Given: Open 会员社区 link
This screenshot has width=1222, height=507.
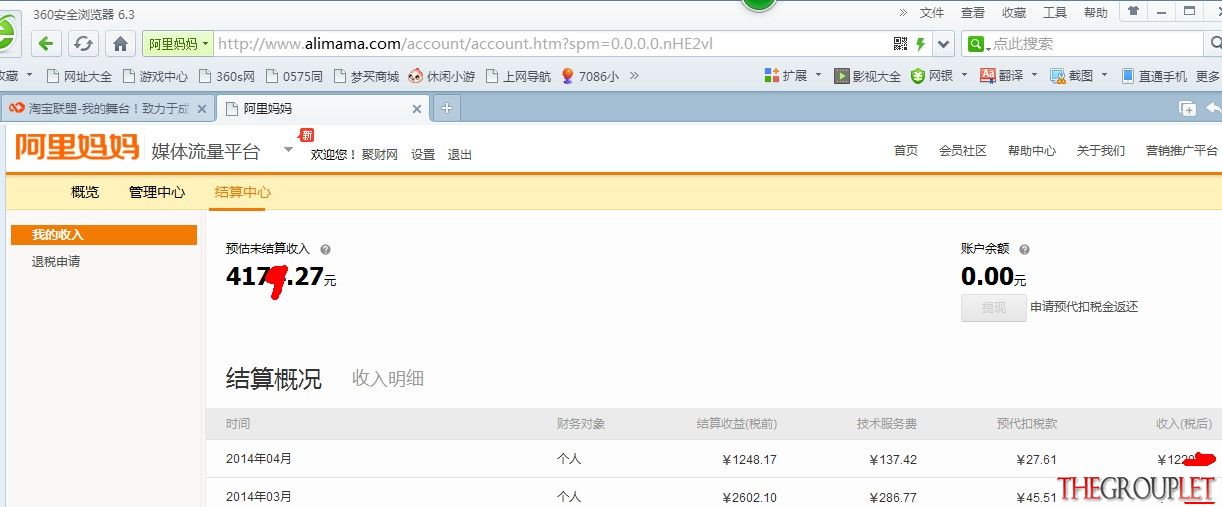Looking at the screenshot, I should (963, 151).
